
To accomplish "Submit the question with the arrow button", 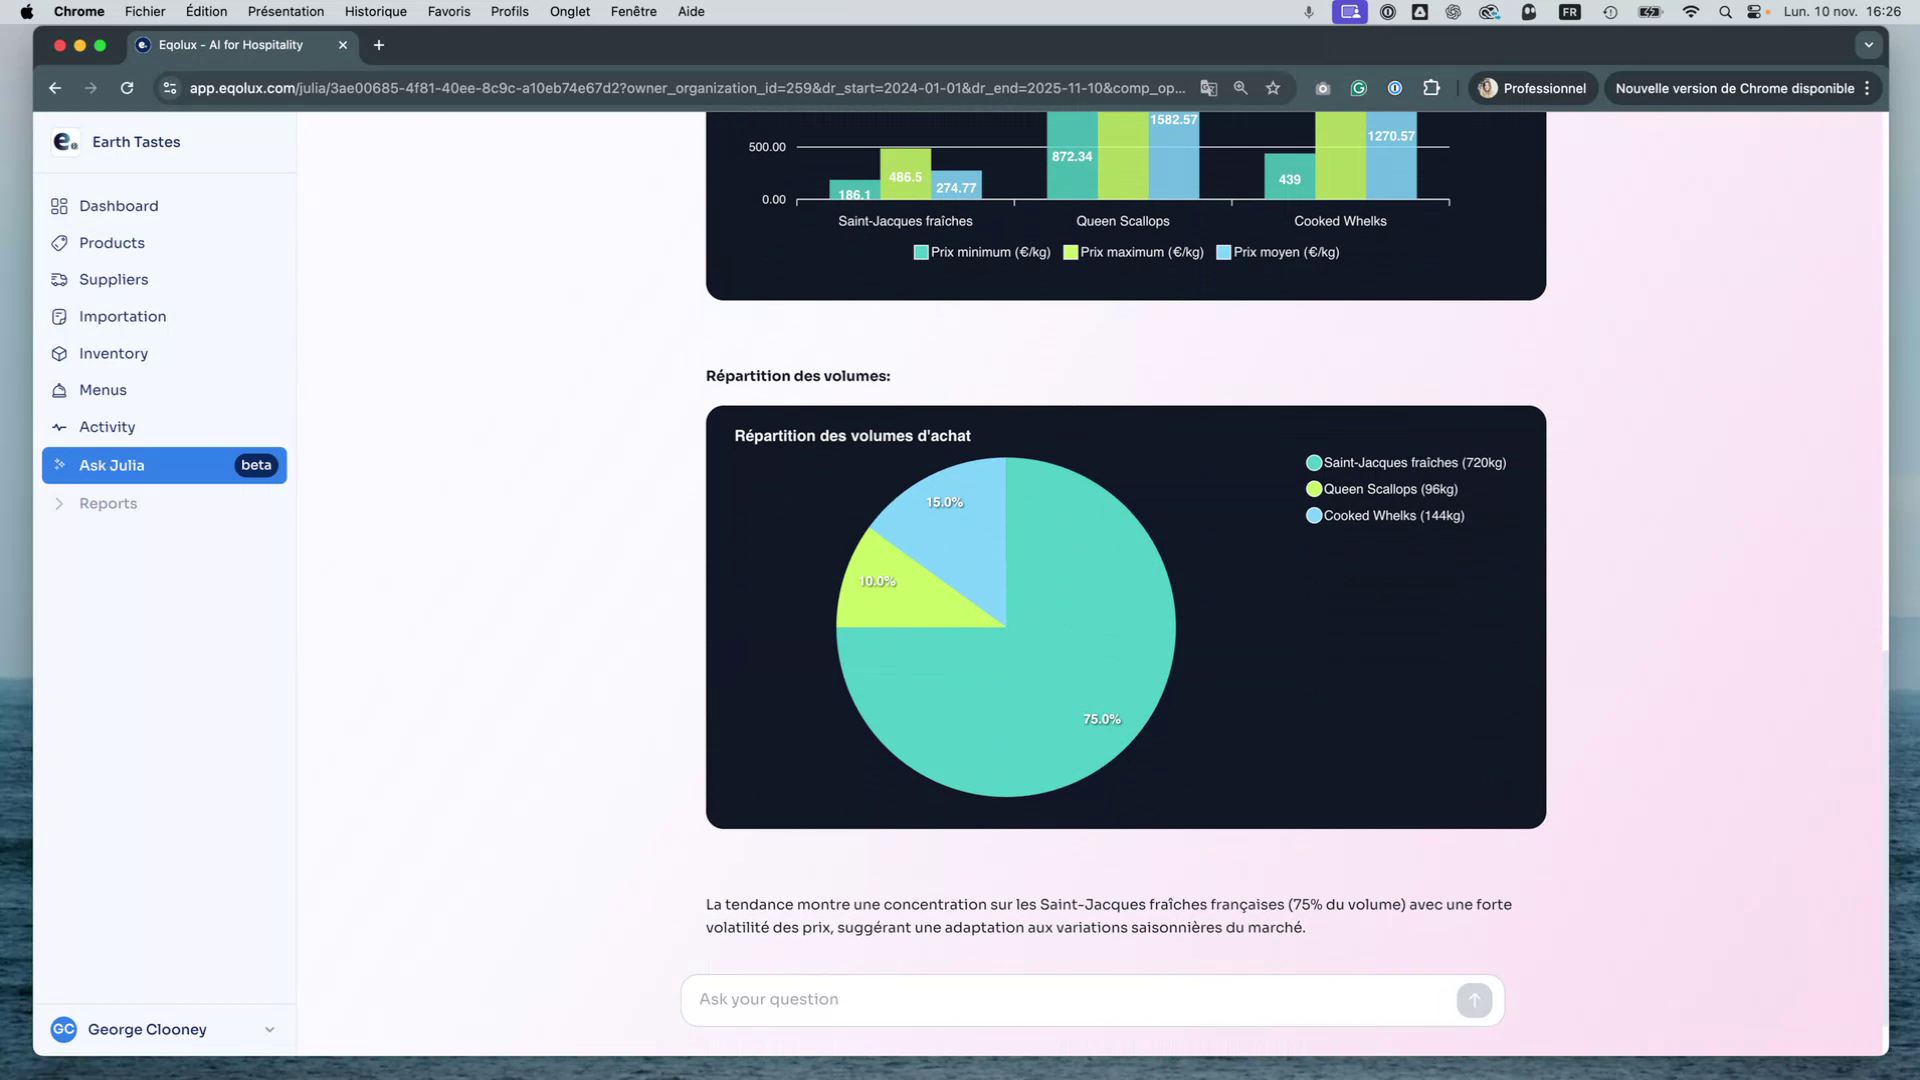I will coord(1474,1000).
